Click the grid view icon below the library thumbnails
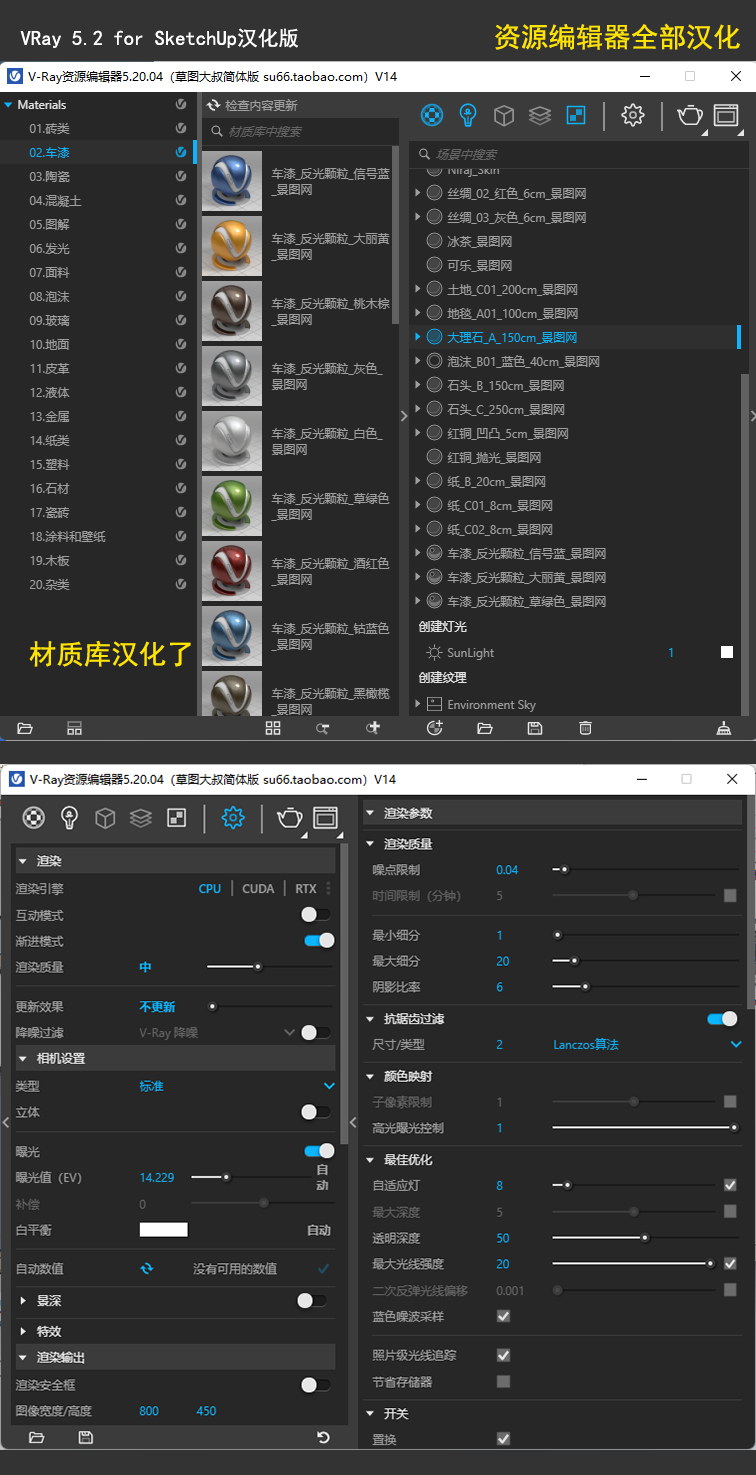The image size is (756, 1475). point(273,728)
